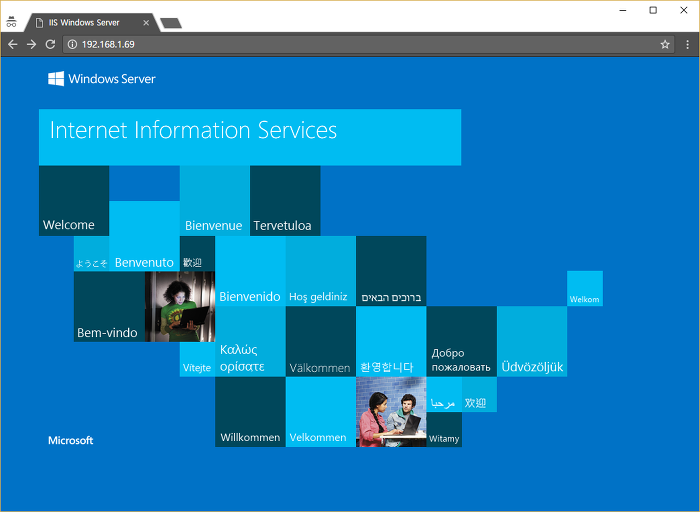This screenshot has width=700, height=512.
Task: Click the Hoş geldiniz tile
Action: point(321,271)
